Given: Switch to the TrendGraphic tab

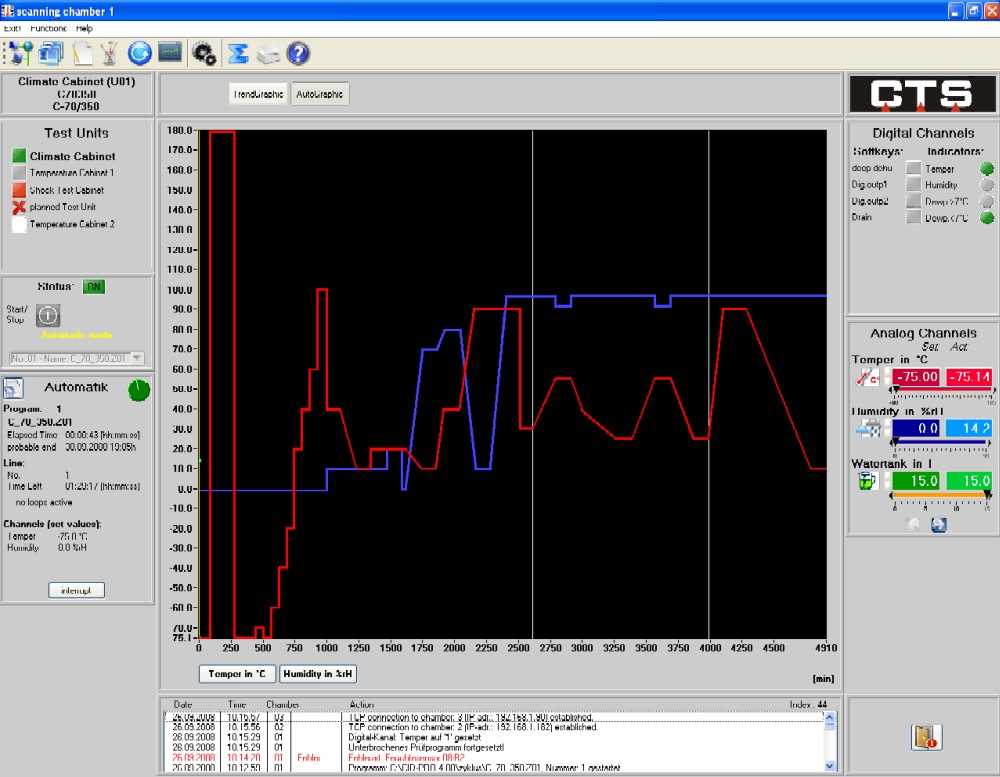Looking at the screenshot, I should click(258, 94).
